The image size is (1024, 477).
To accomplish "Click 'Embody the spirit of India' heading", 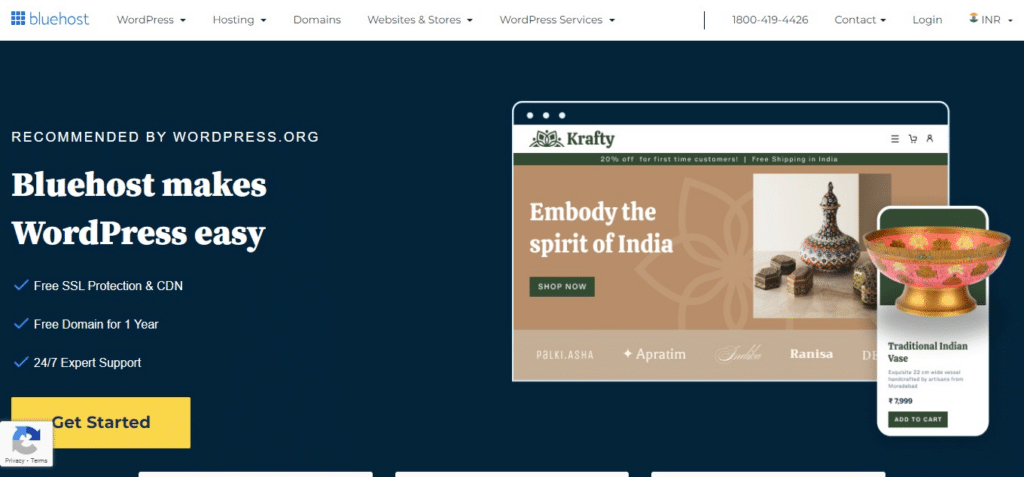I will point(601,228).
